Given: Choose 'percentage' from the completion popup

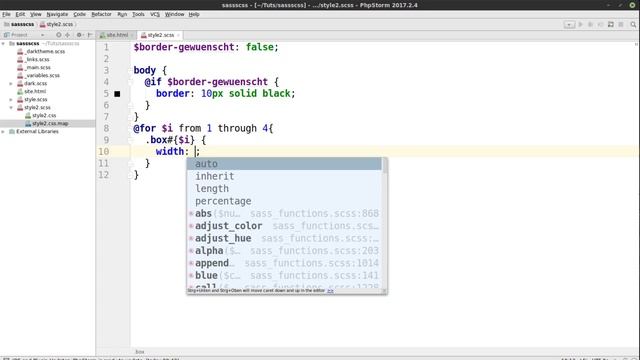Looking at the screenshot, I should [284, 201].
